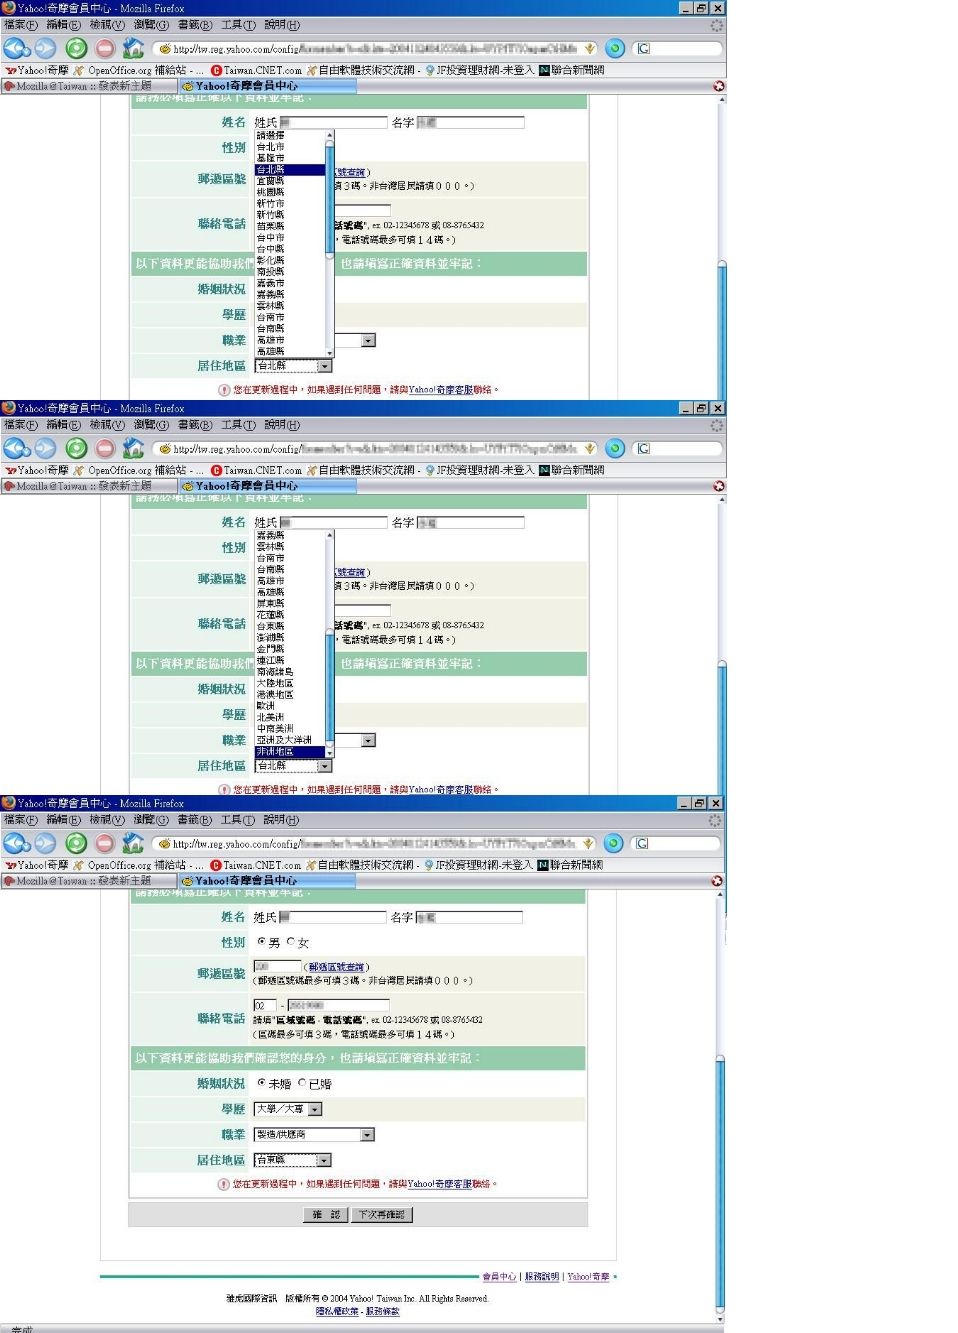Open the 書籤 menu in the top window
This screenshot has width=958, height=1333.
click(194, 25)
